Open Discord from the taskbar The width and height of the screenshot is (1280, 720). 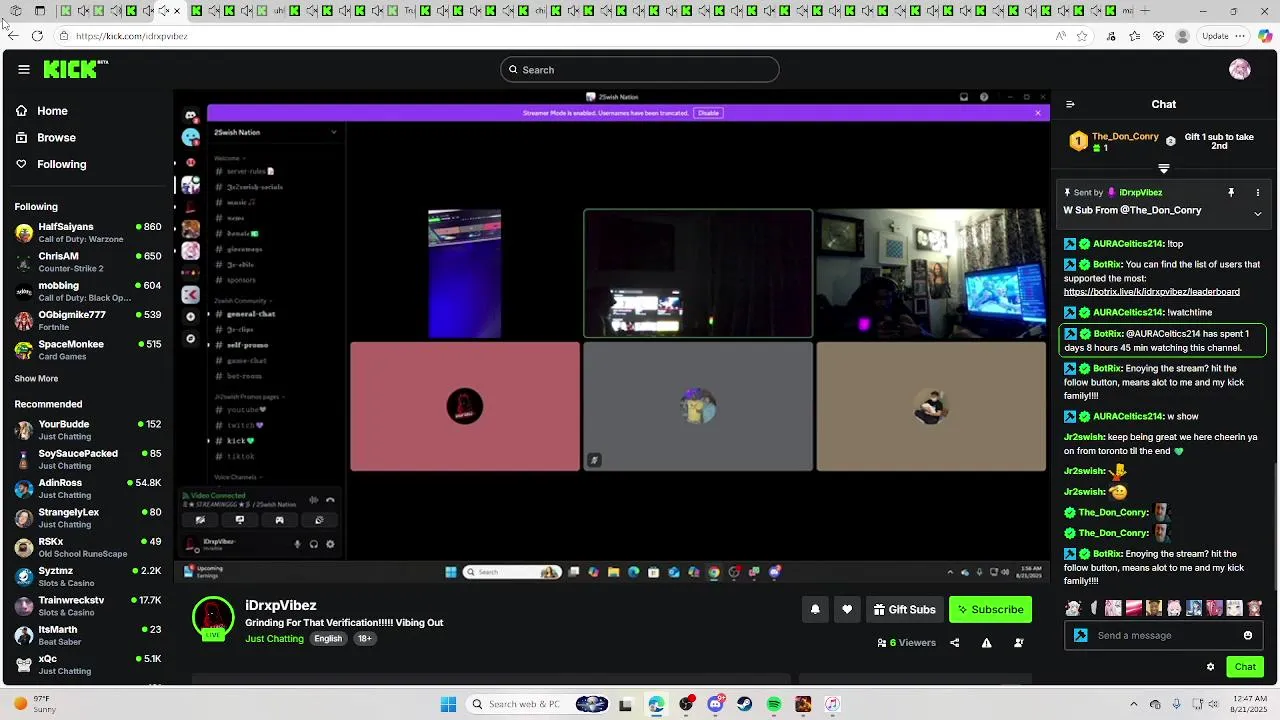tap(715, 704)
